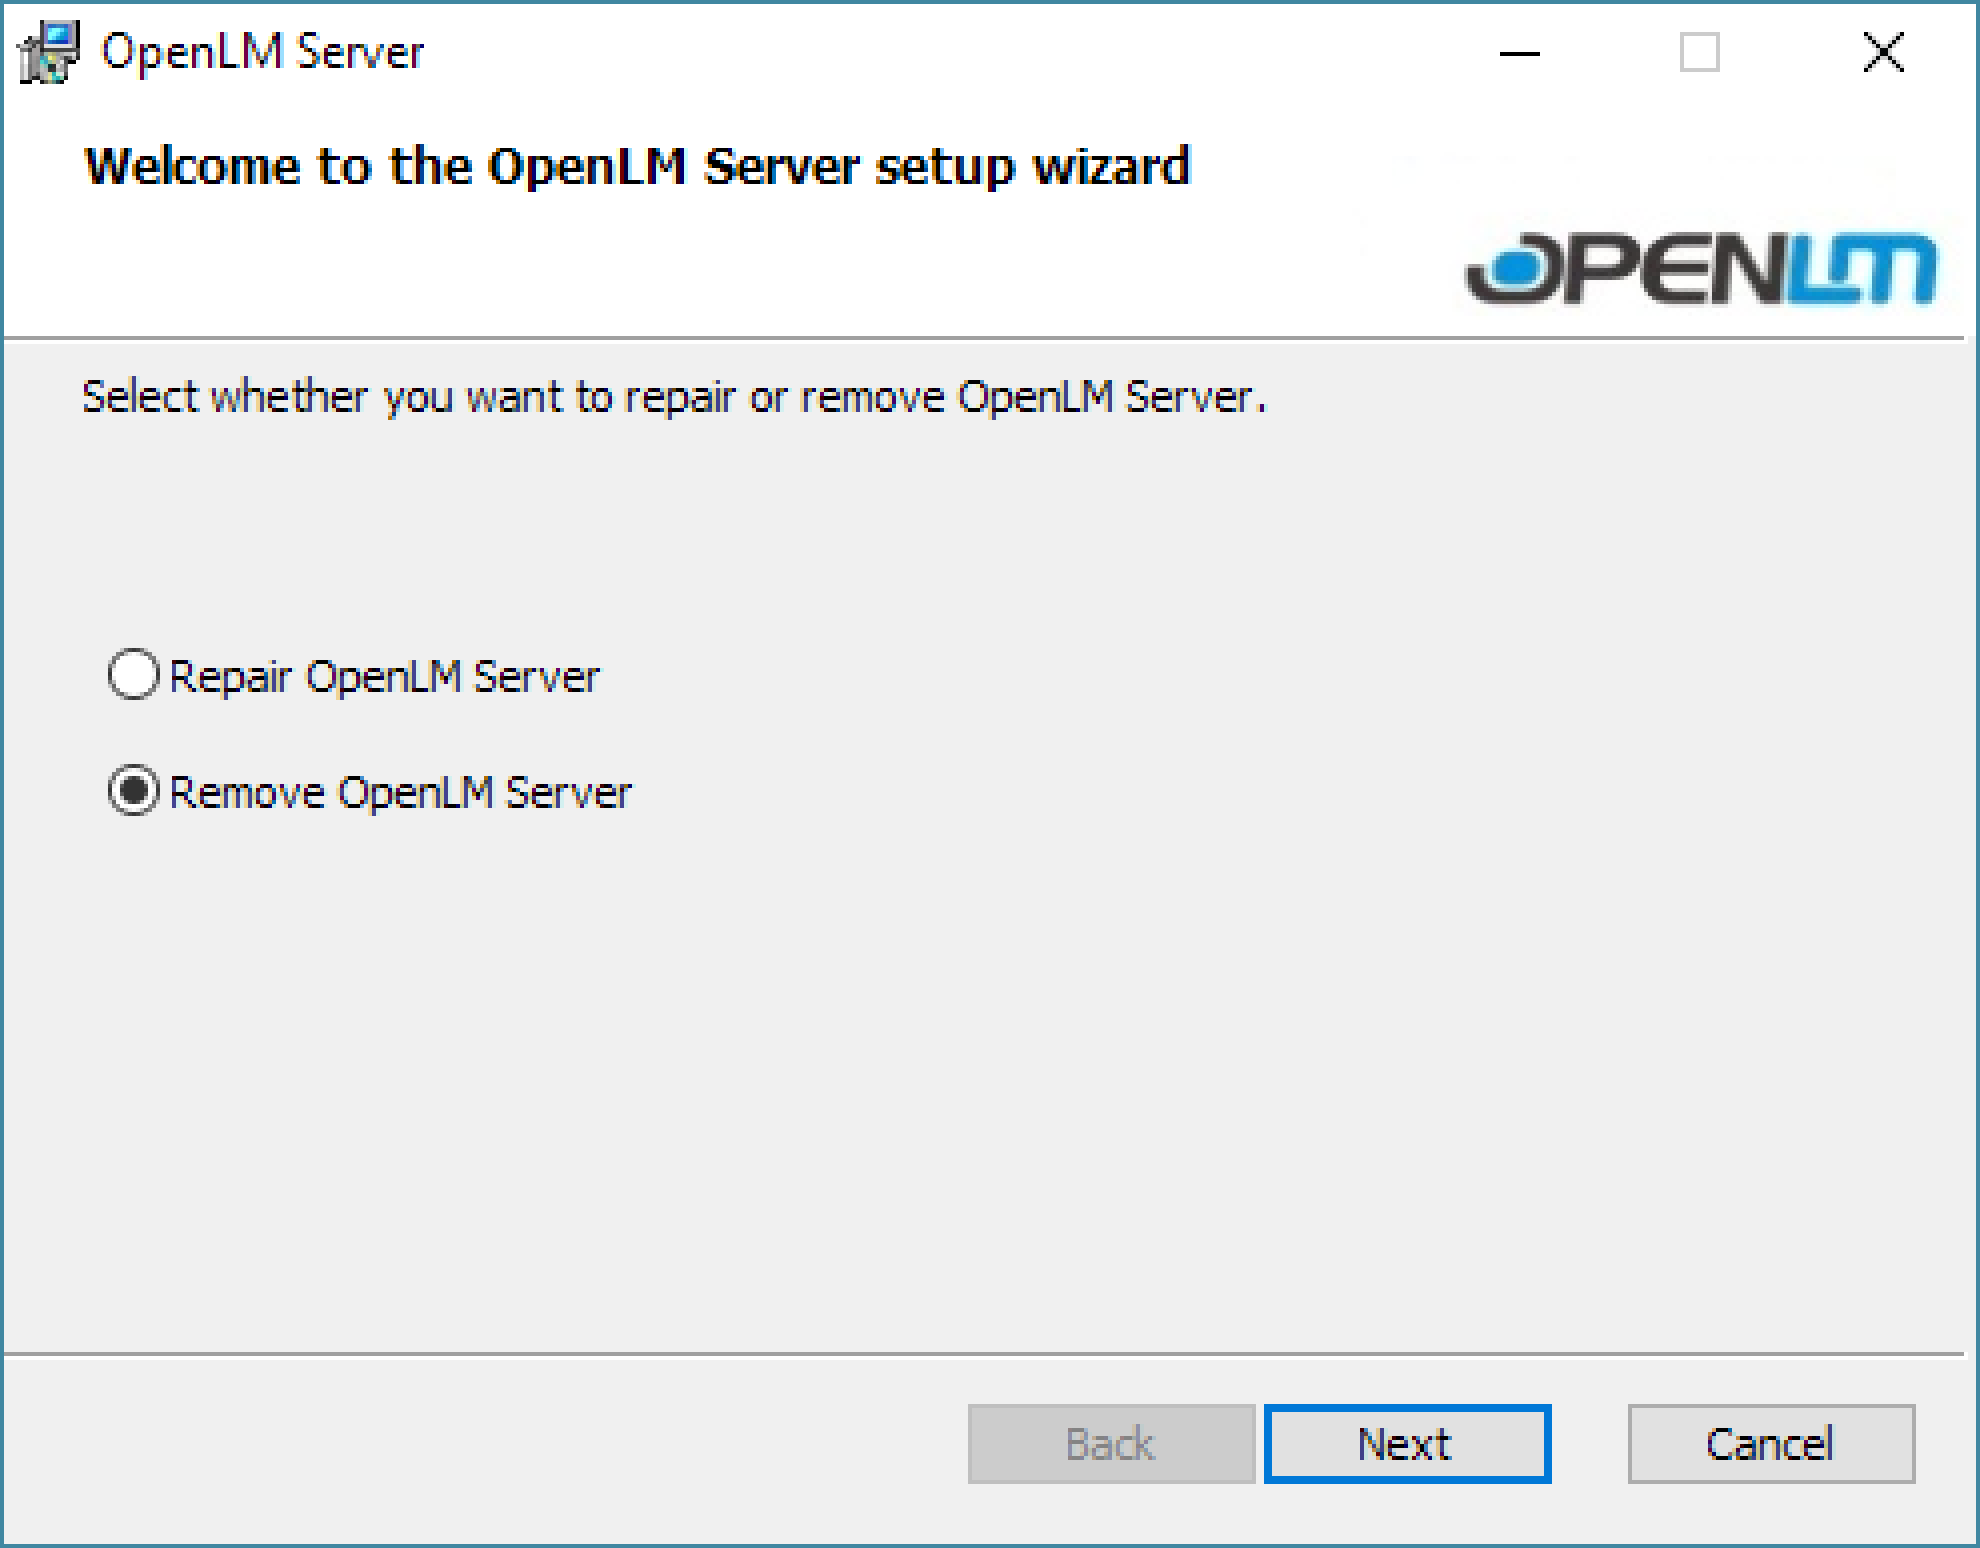
Task: Click the disabled Back button
Action: [1110, 1444]
